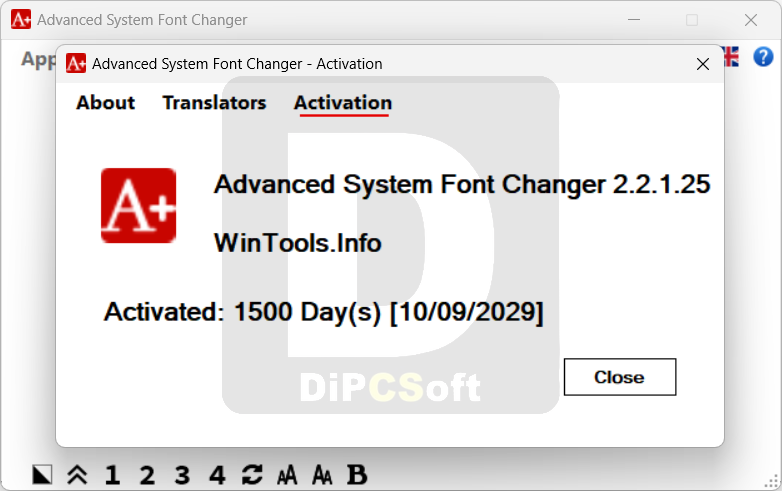782x491 pixels.
Task: Select the Activation tab
Action: [343, 103]
